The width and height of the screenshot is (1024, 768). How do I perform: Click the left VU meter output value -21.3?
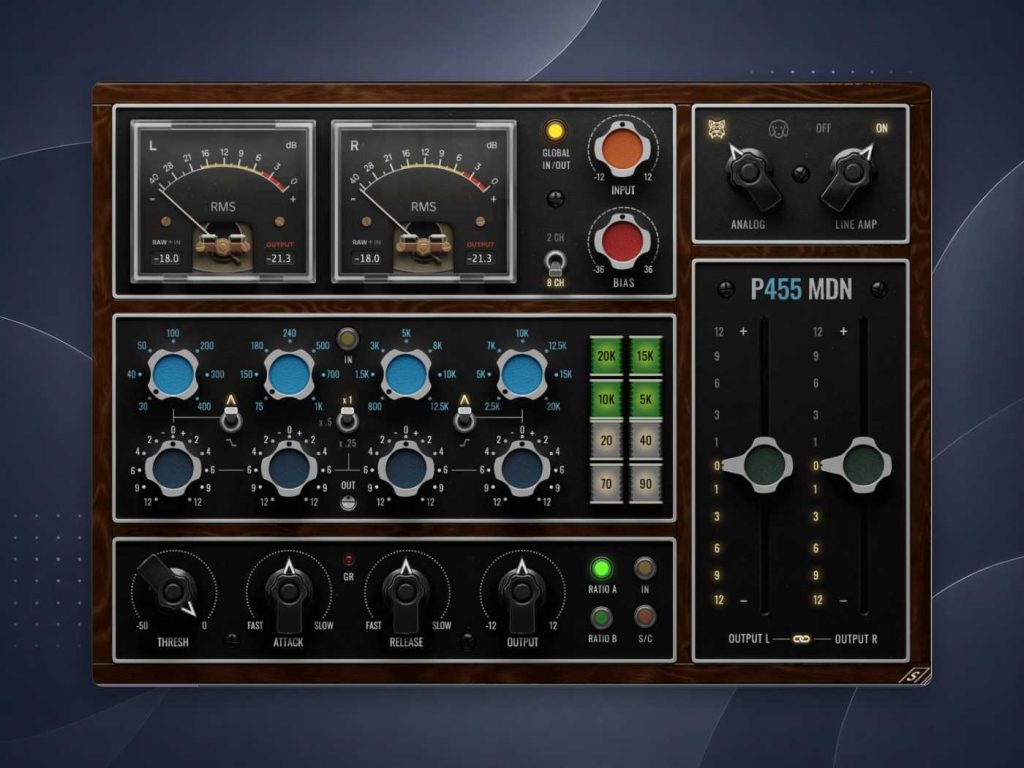280,259
